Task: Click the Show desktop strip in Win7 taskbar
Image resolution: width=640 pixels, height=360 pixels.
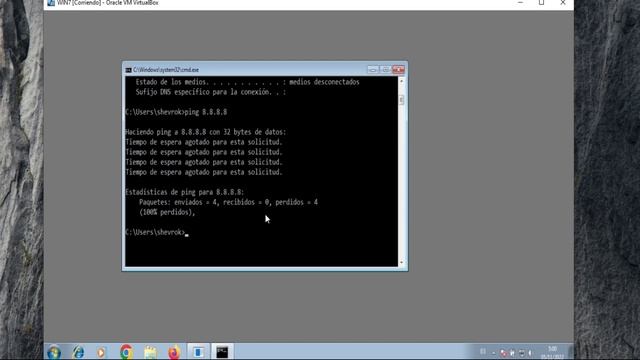Action: point(571,352)
